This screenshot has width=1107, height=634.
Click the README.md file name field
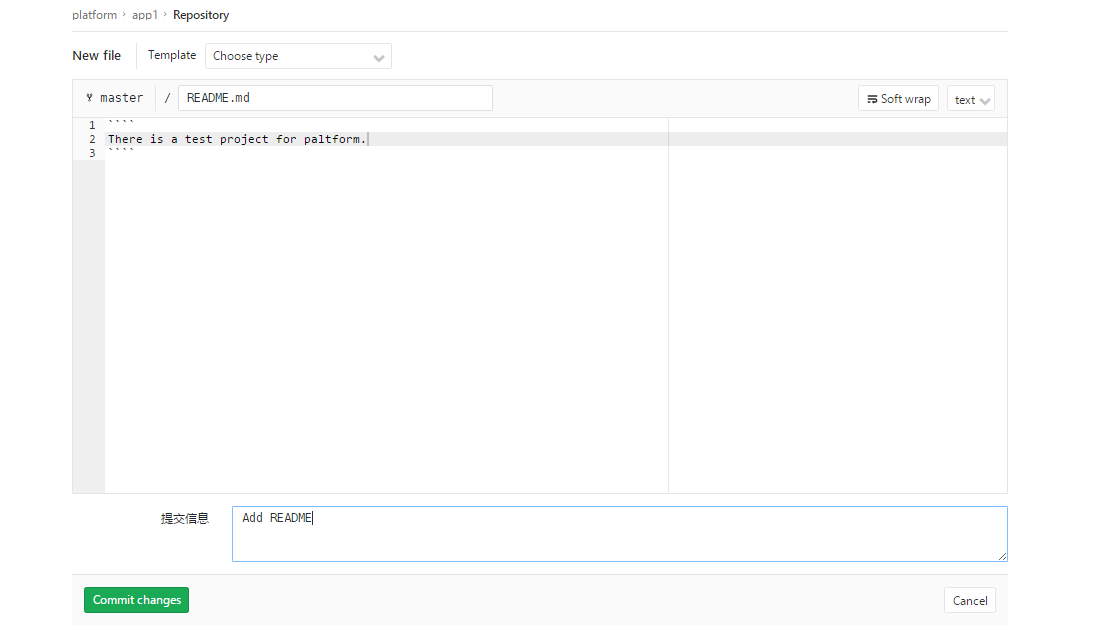click(335, 98)
